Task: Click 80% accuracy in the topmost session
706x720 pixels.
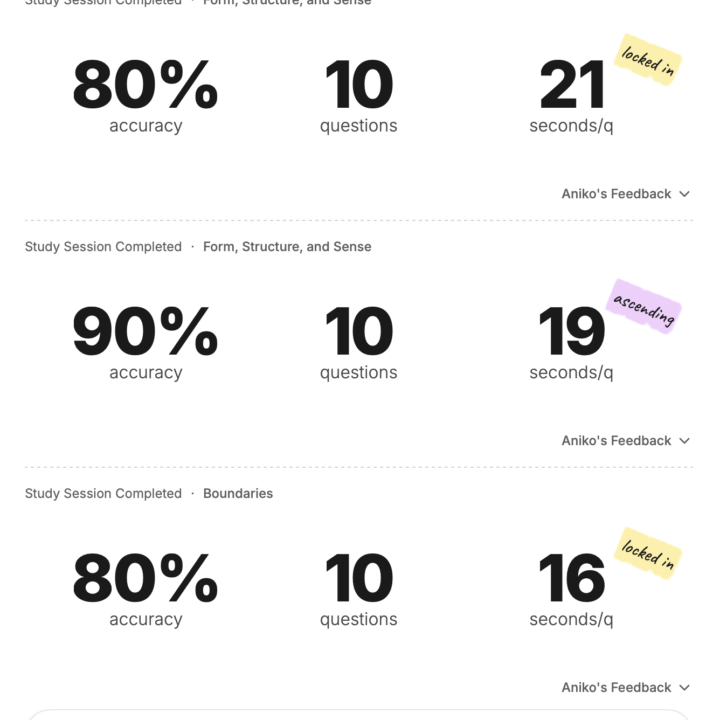Action: tap(145, 95)
